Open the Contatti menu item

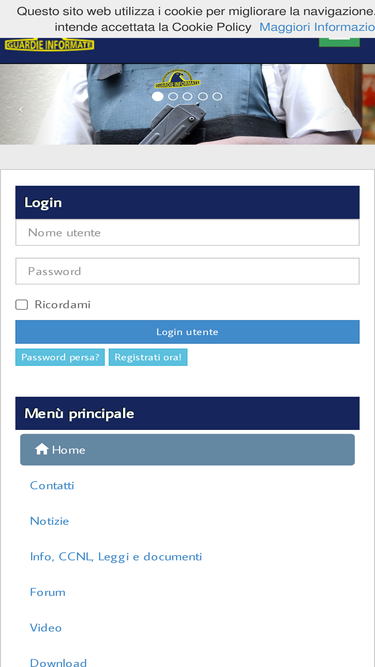52,485
